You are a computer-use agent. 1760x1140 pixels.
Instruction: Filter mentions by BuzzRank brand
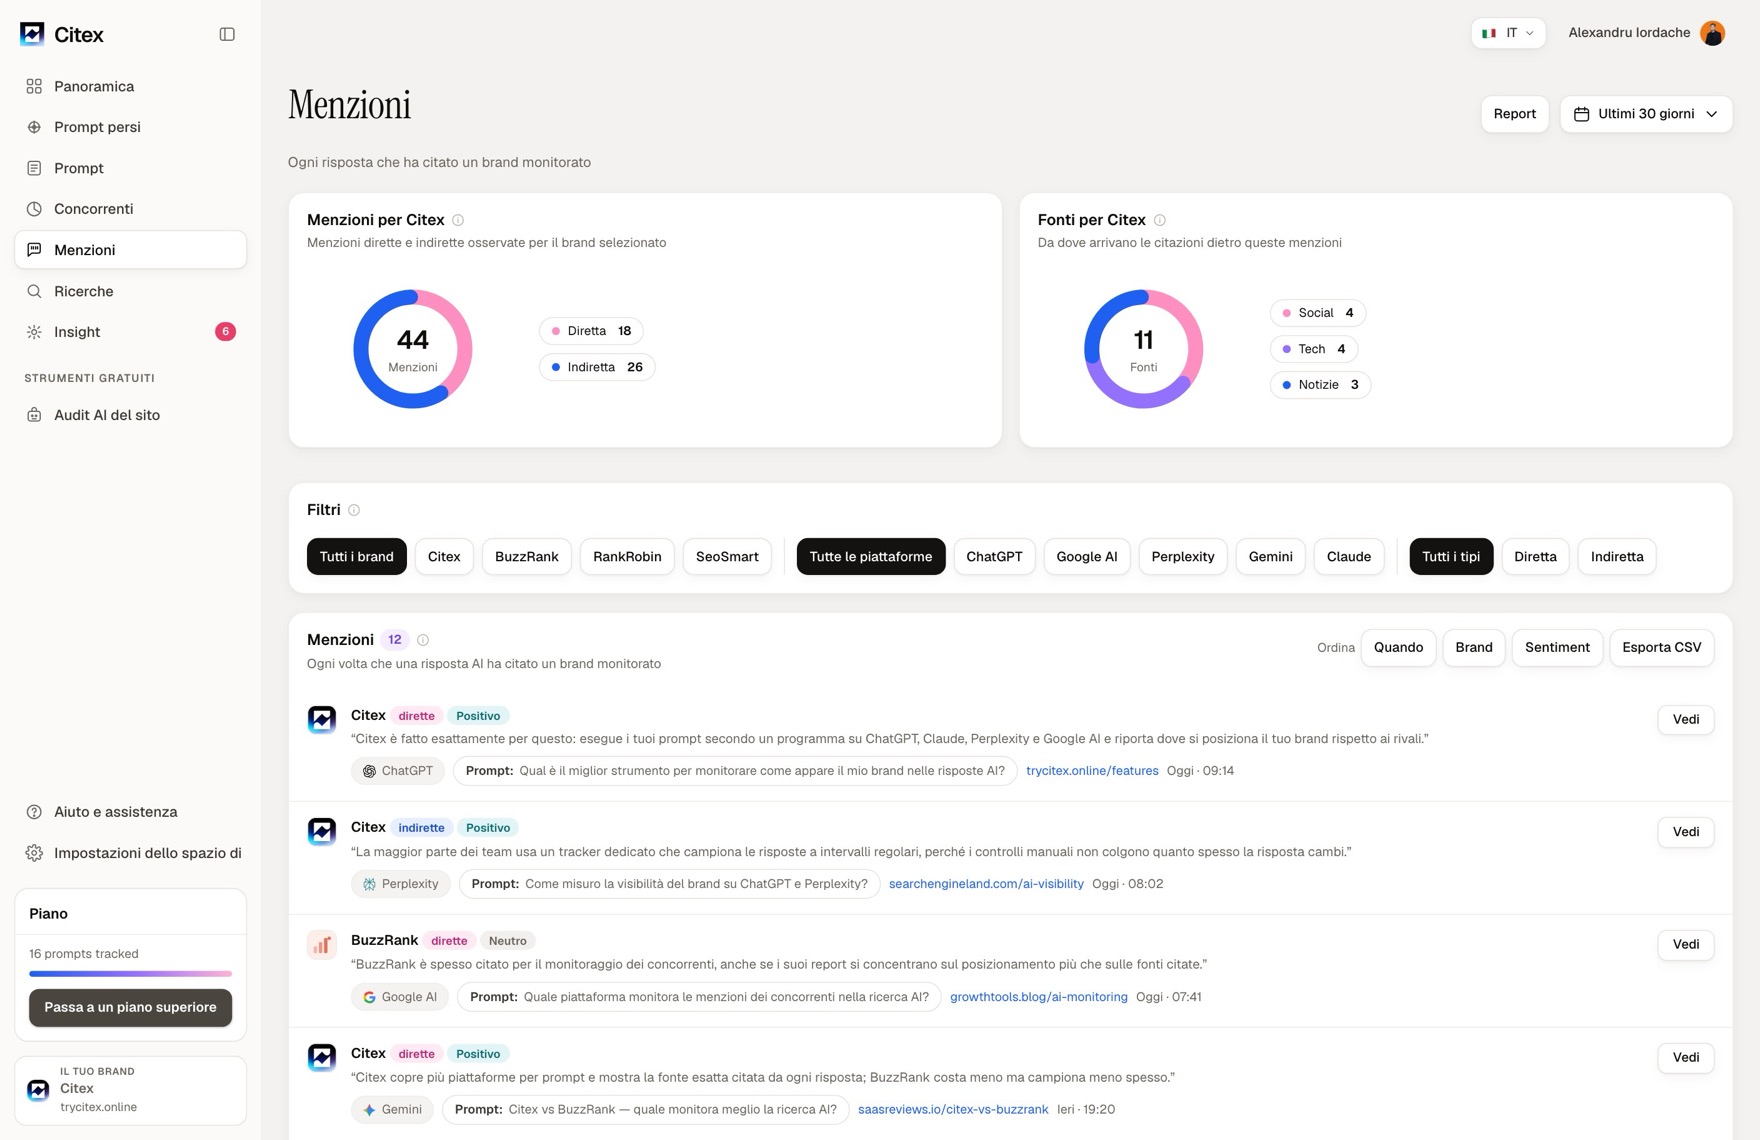point(527,557)
